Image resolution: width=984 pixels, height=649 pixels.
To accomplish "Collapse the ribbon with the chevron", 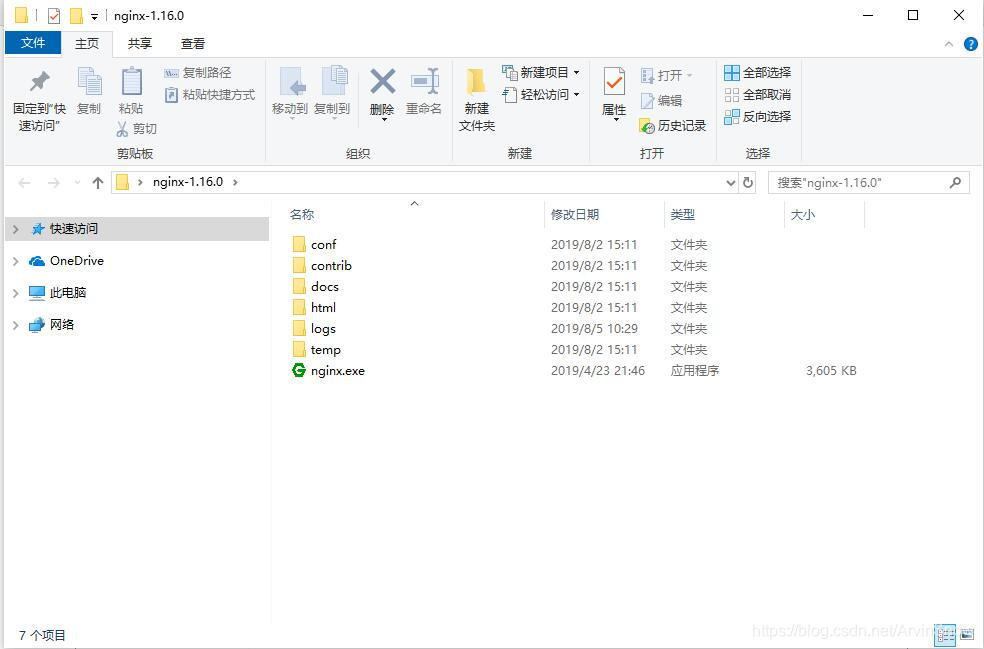I will (949, 44).
